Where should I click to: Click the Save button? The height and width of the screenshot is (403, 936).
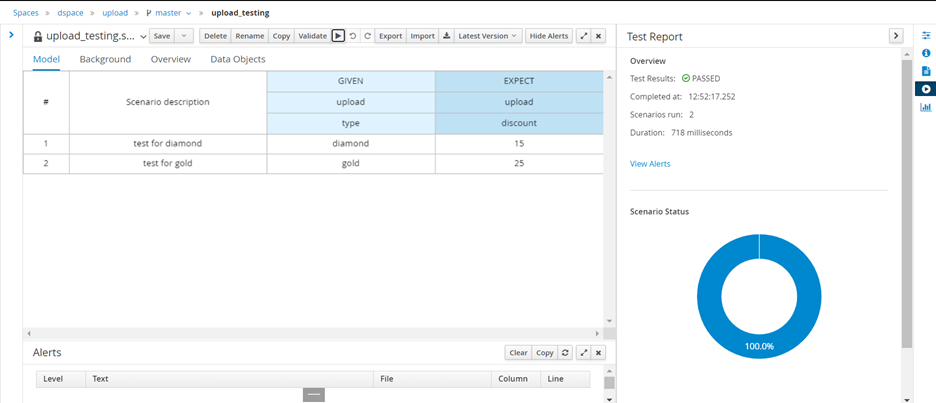coord(162,36)
